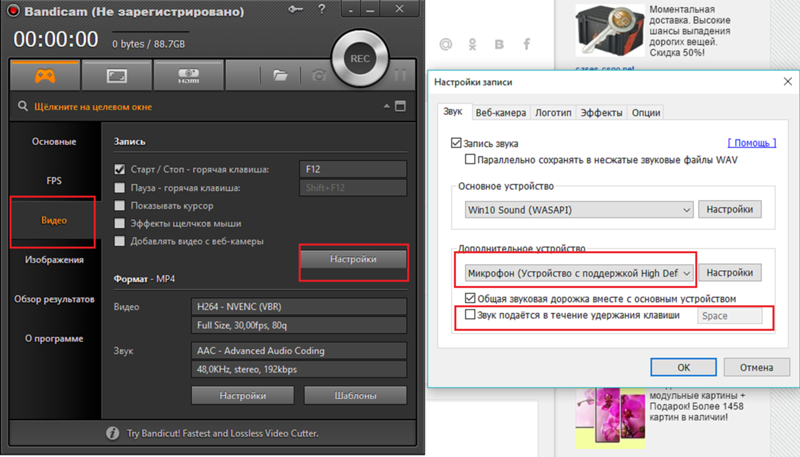This screenshot has width=800, height=457.
Task: Enable Пауза hotkey checkbox
Action: point(120,188)
